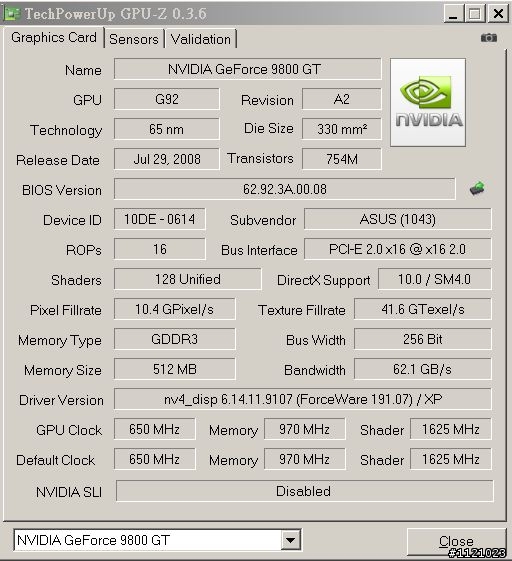Click the Memory Type field GDDR3
The image size is (512, 561).
pyautogui.click(x=175, y=339)
